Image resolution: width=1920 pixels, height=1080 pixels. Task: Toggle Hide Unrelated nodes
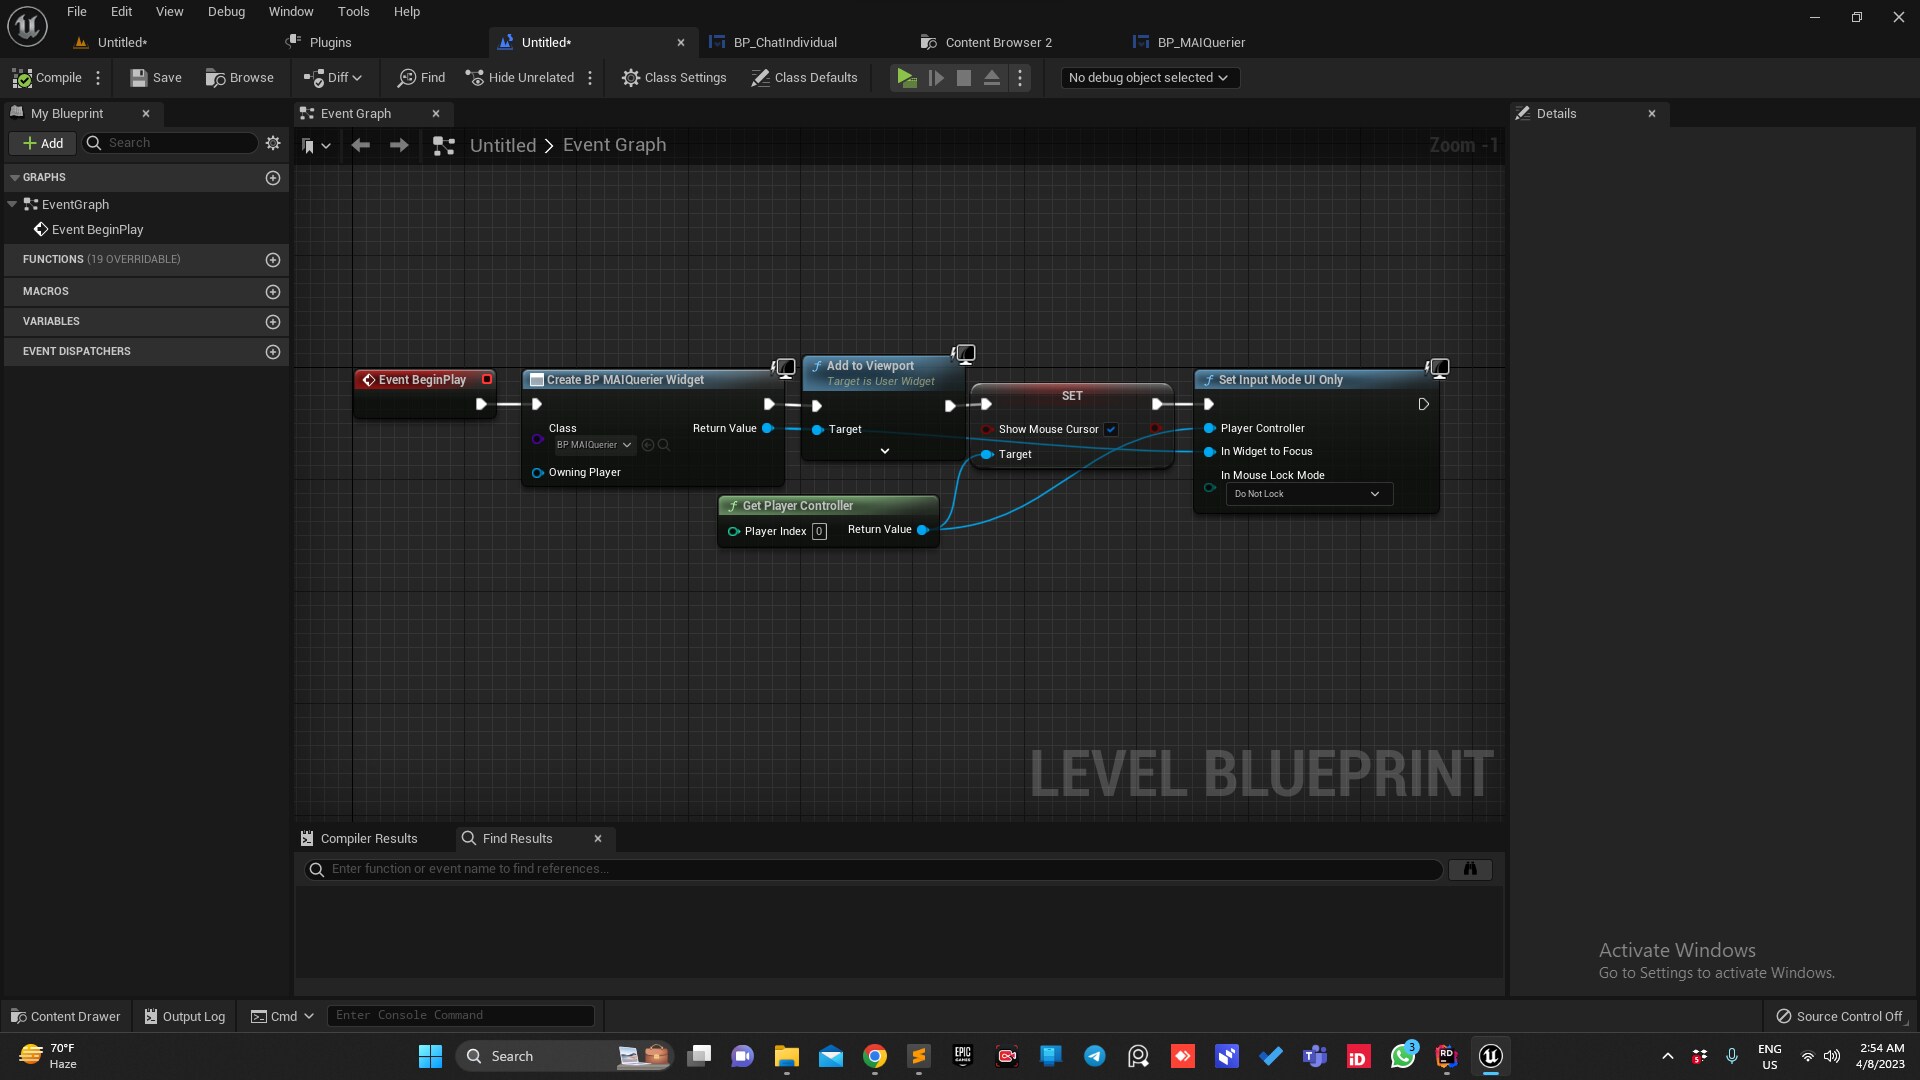(x=520, y=78)
